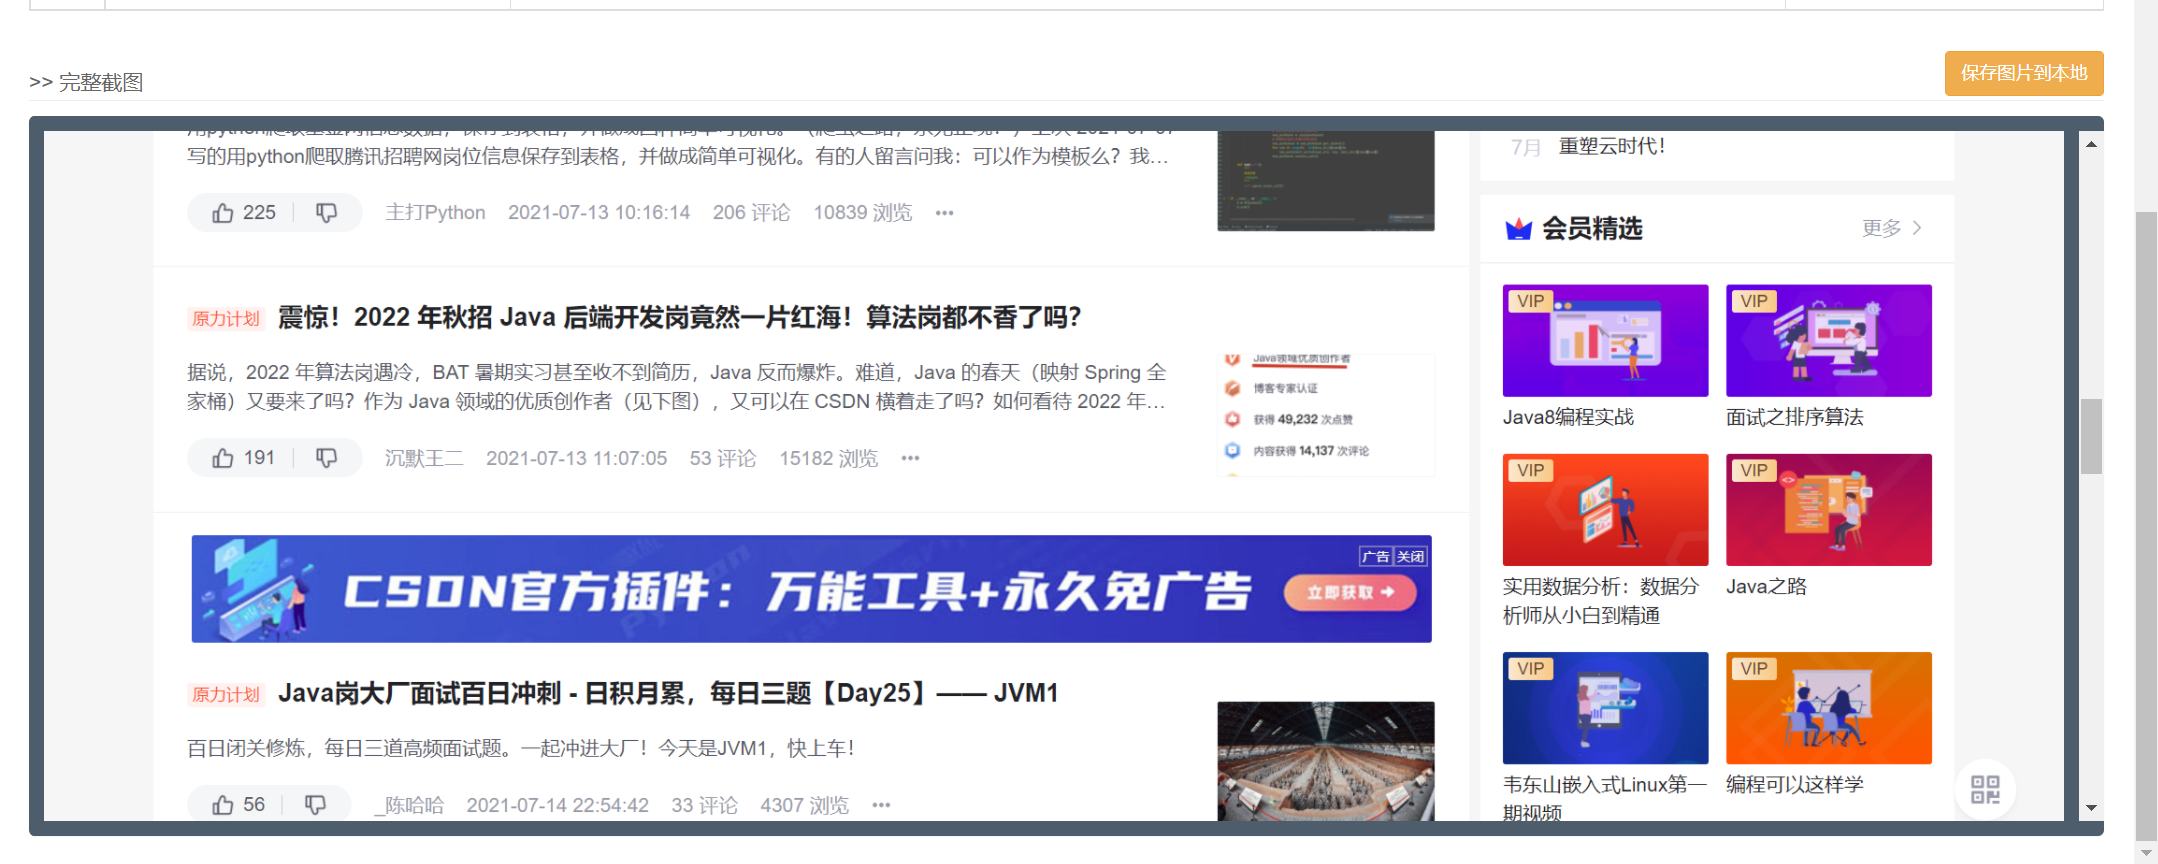The width and height of the screenshot is (2158, 864).
Task: View the 206 评论 comments
Action: [751, 212]
